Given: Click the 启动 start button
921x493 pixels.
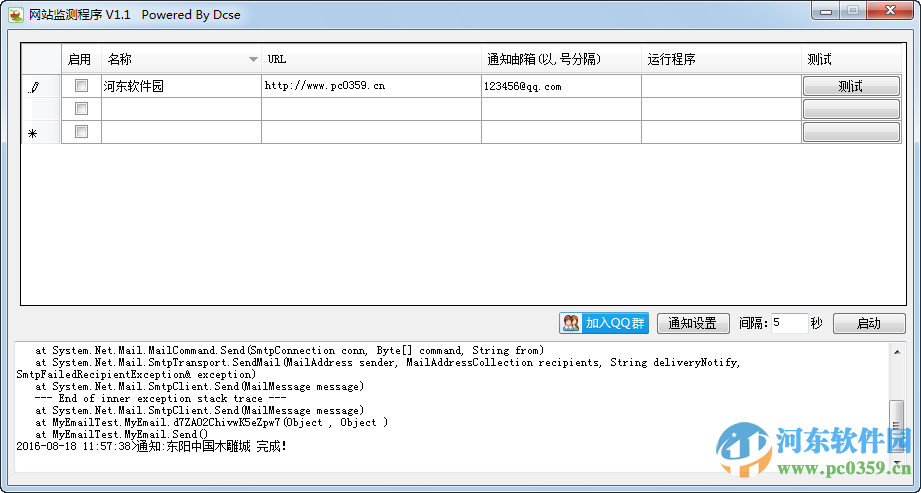Looking at the screenshot, I should [x=869, y=323].
